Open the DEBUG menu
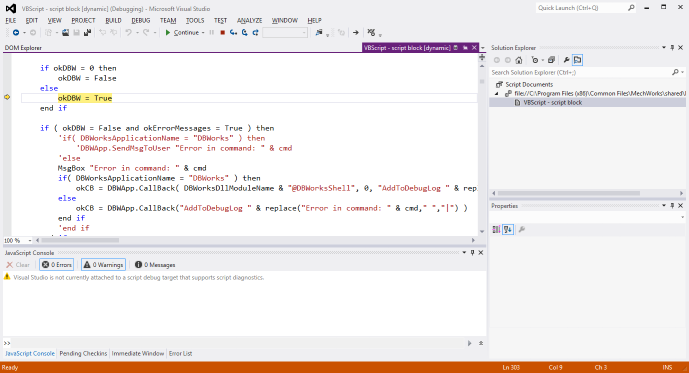The width and height of the screenshot is (689, 373). [x=141, y=21]
